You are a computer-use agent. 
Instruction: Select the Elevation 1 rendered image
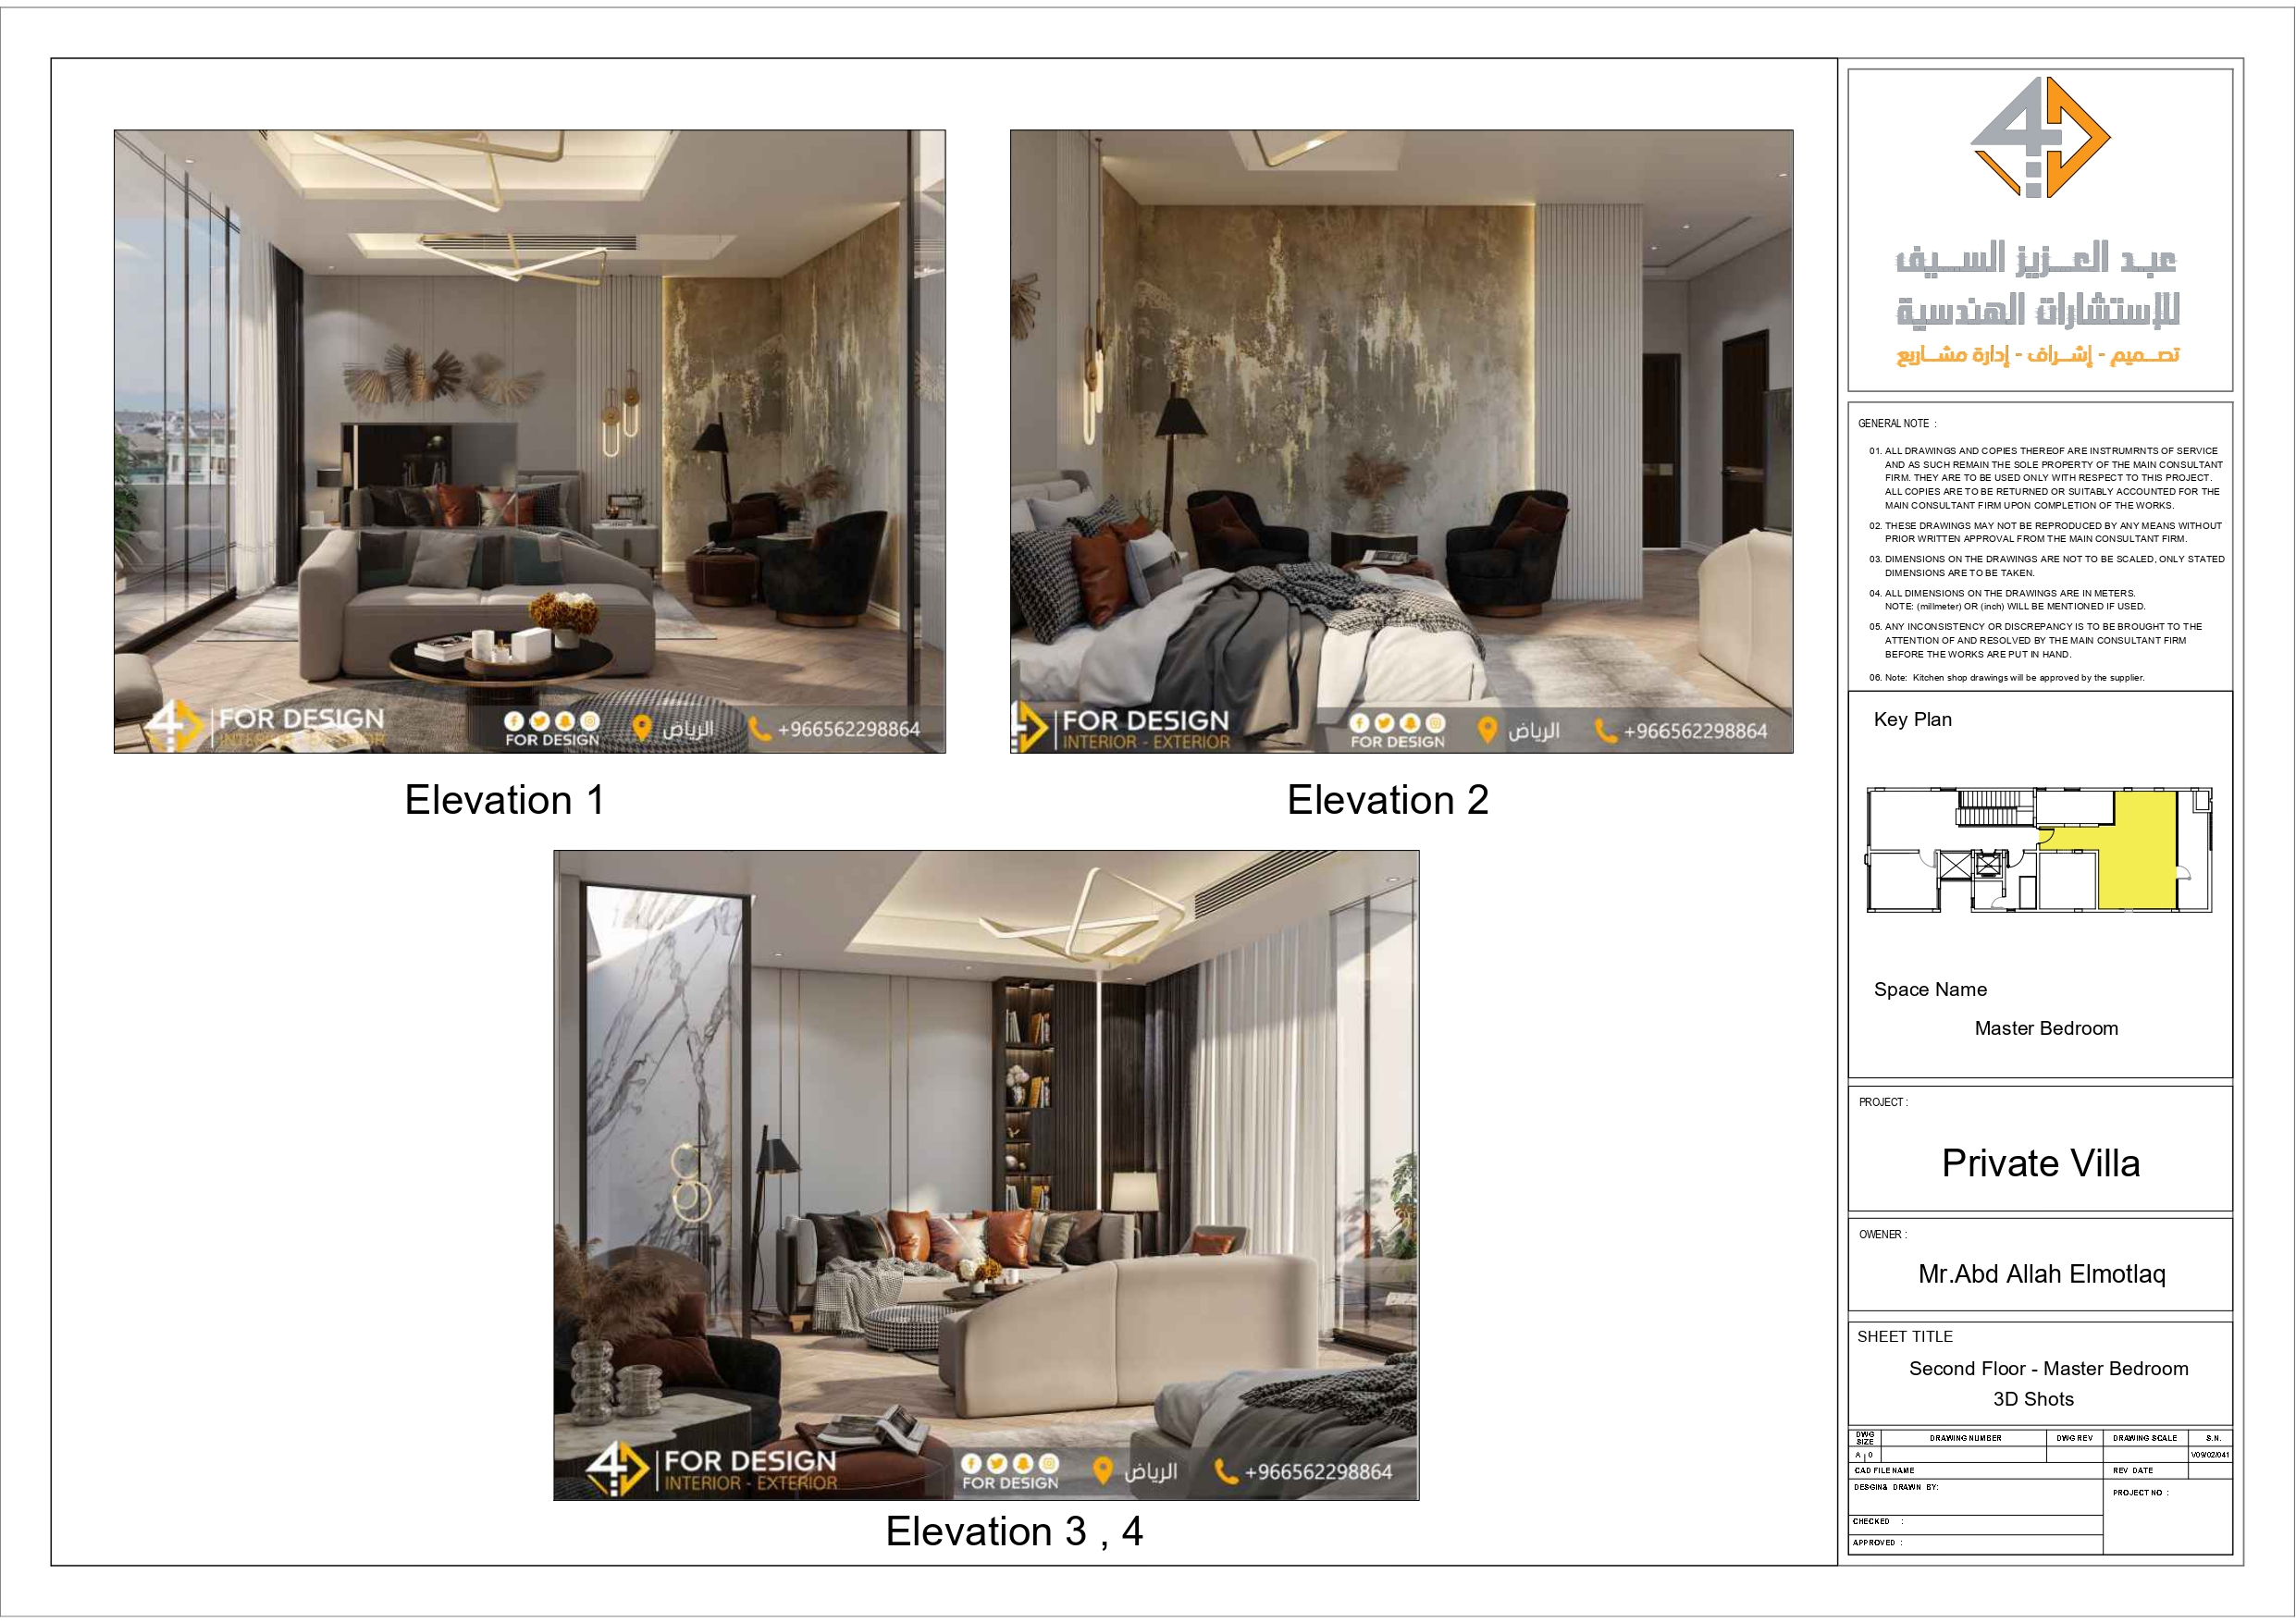[529, 420]
